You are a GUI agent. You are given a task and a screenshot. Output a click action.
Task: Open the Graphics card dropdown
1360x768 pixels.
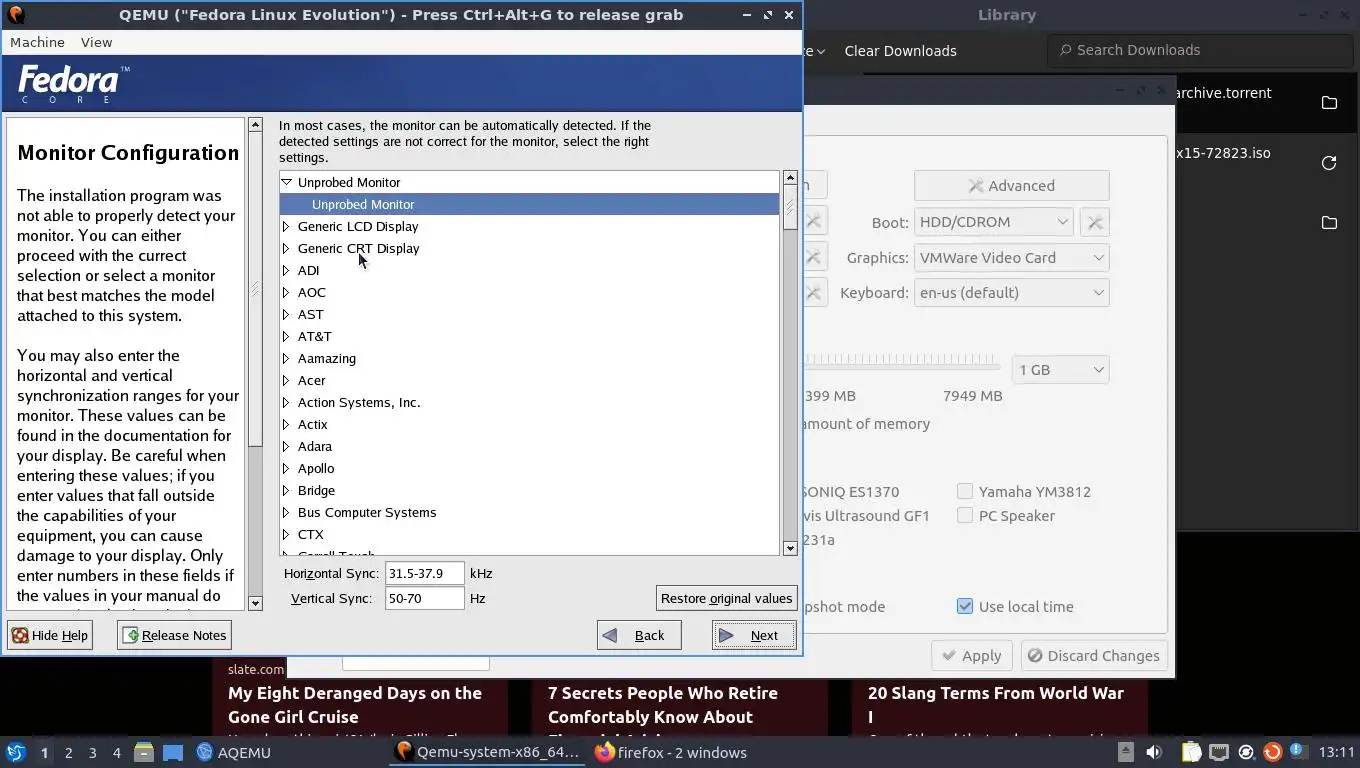tap(1011, 257)
